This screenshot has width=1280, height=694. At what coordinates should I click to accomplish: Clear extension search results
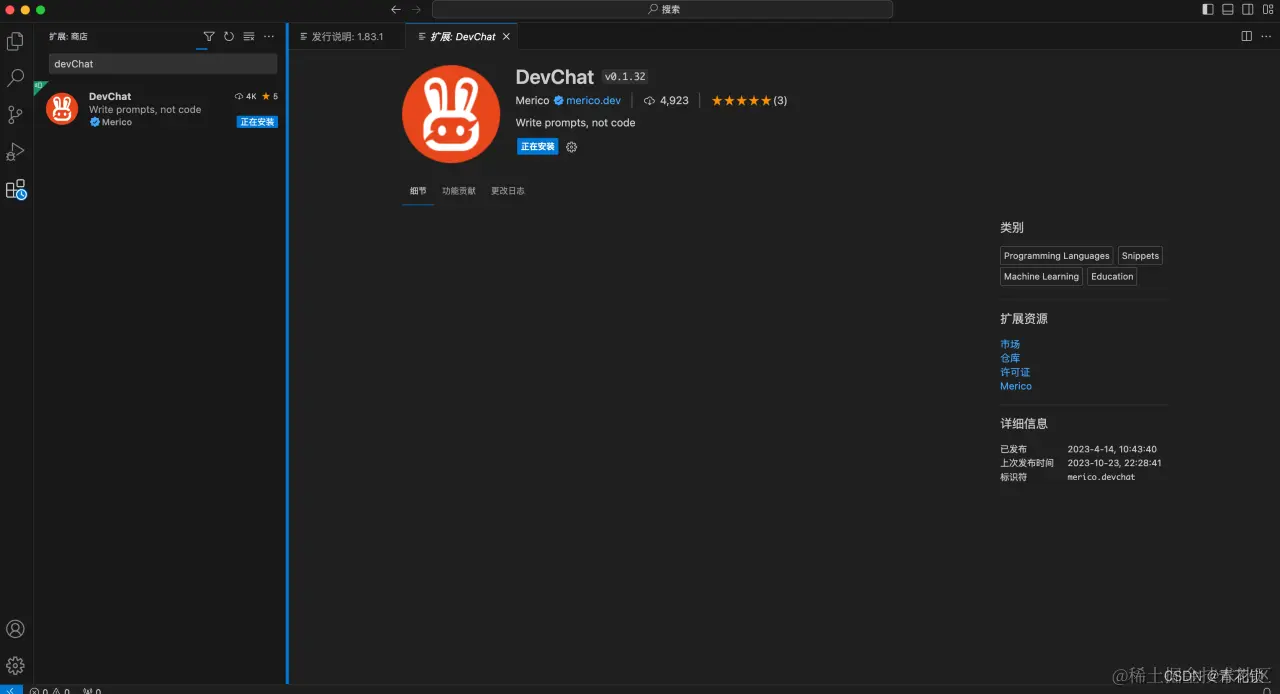pos(249,36)
